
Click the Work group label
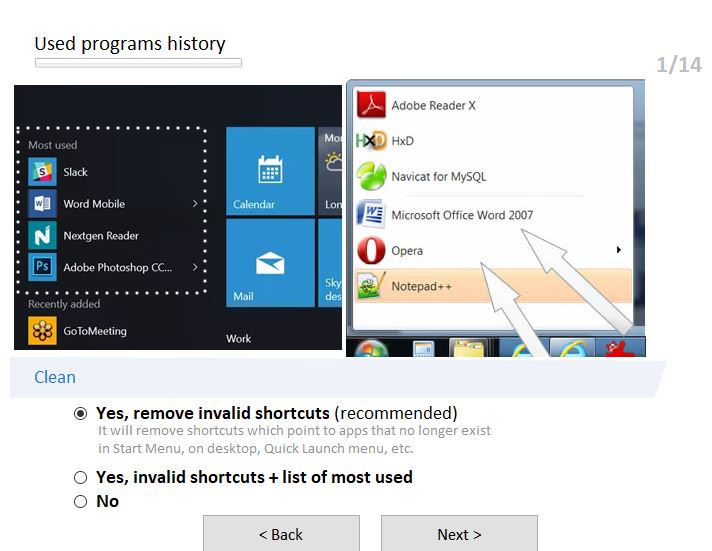(238, 338)
